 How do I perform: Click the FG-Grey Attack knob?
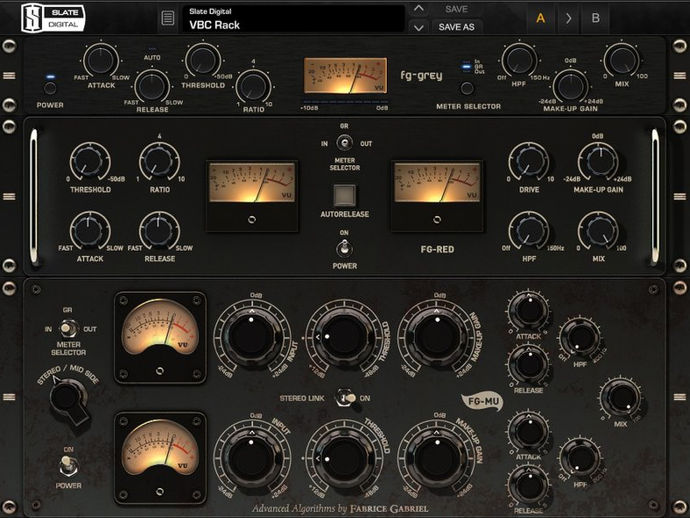pos(101,60)
